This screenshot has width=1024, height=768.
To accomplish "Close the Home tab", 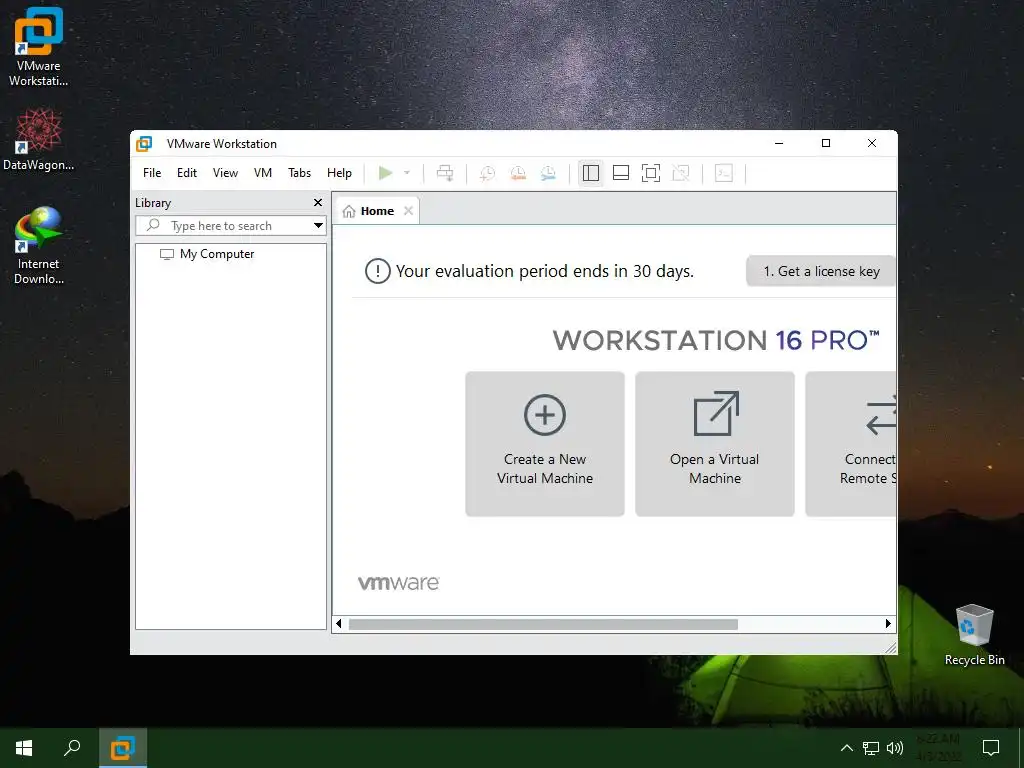I will 408,210.
